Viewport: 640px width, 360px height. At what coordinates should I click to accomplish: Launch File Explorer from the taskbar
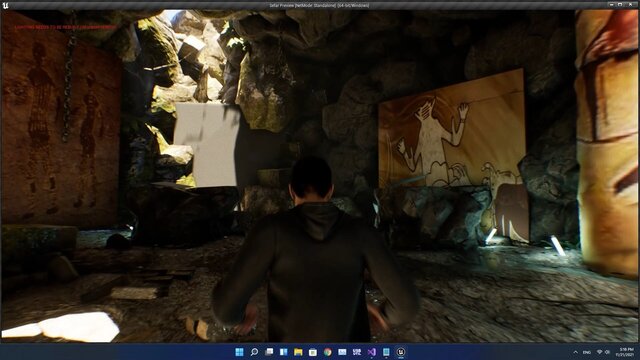coord(298,352)
